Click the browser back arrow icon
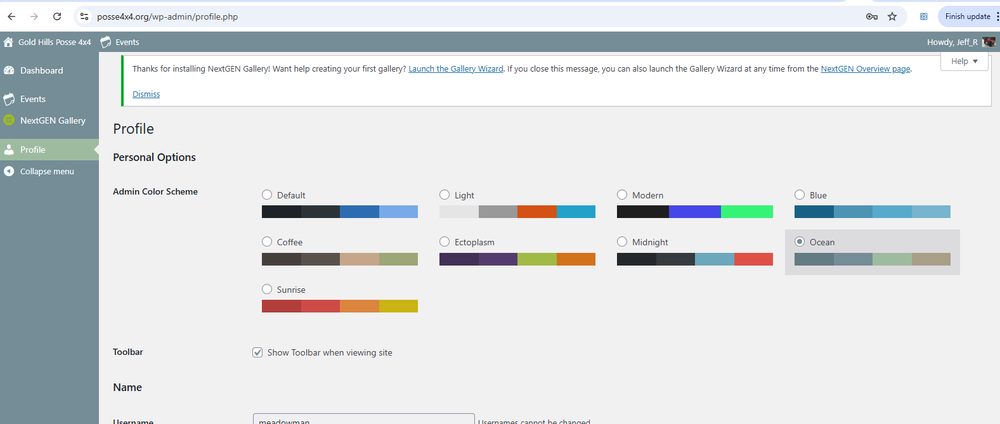 click(x=11, y=17)
